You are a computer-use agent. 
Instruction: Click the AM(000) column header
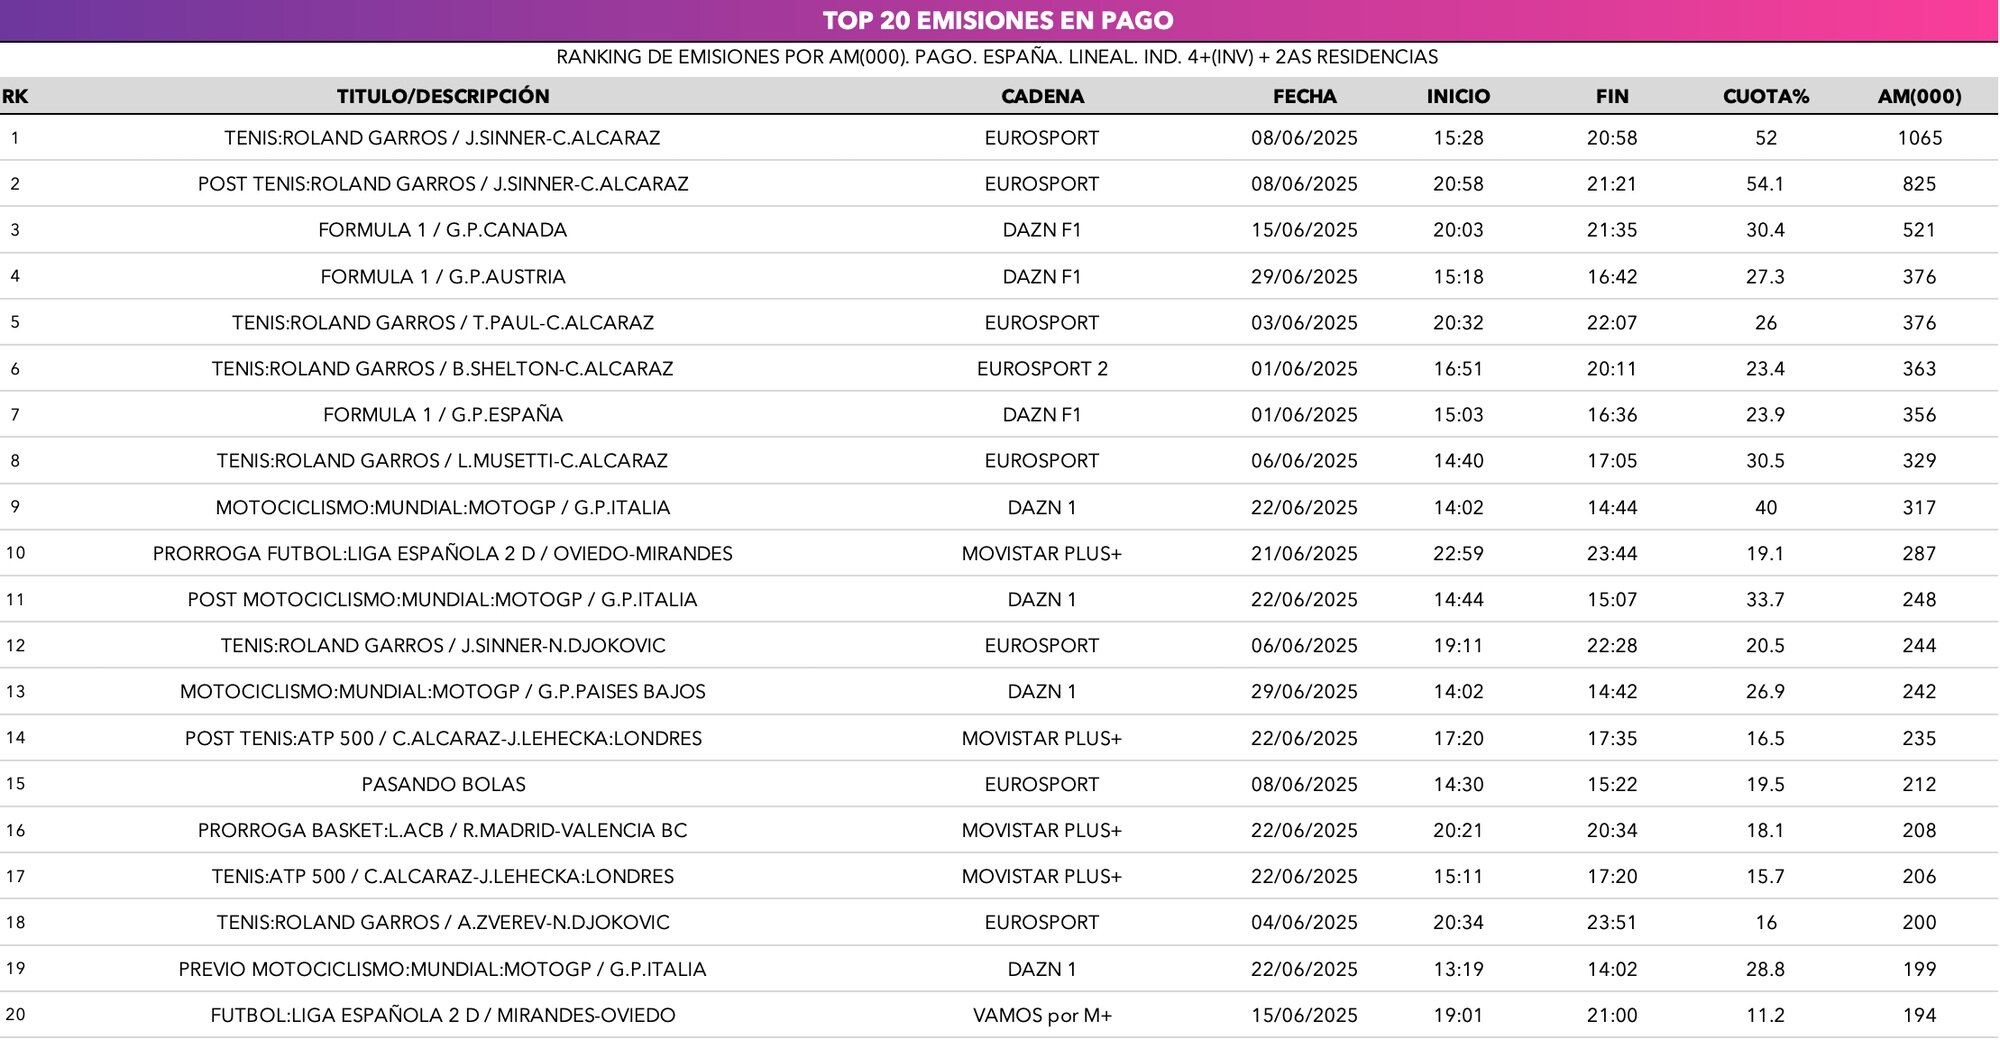(1919, 96)
